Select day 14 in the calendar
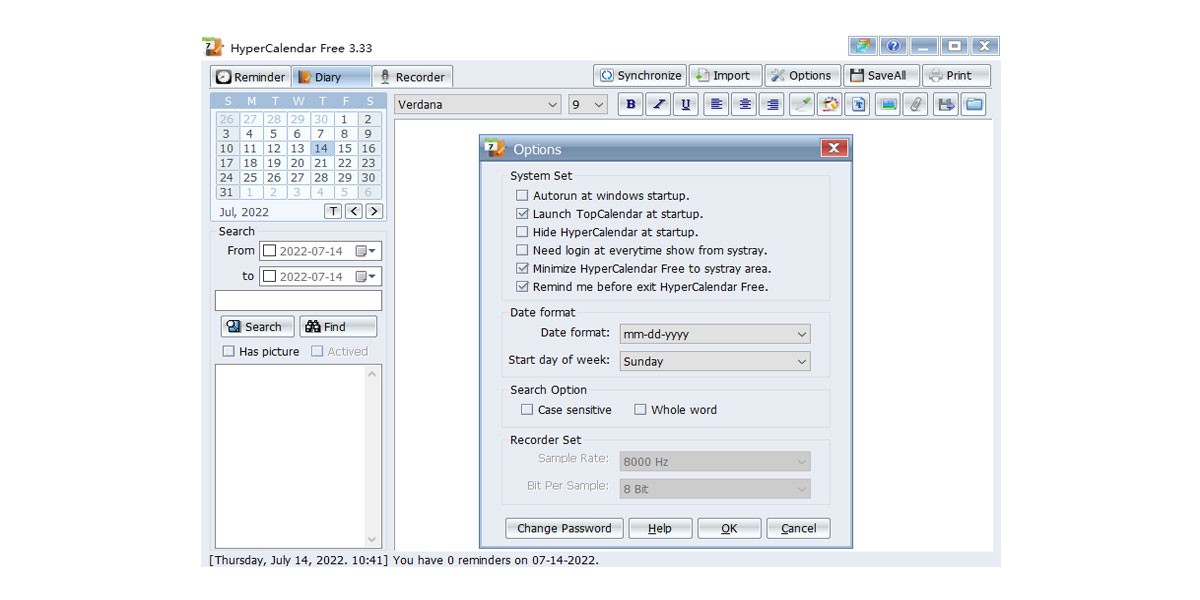 point(321,148)
